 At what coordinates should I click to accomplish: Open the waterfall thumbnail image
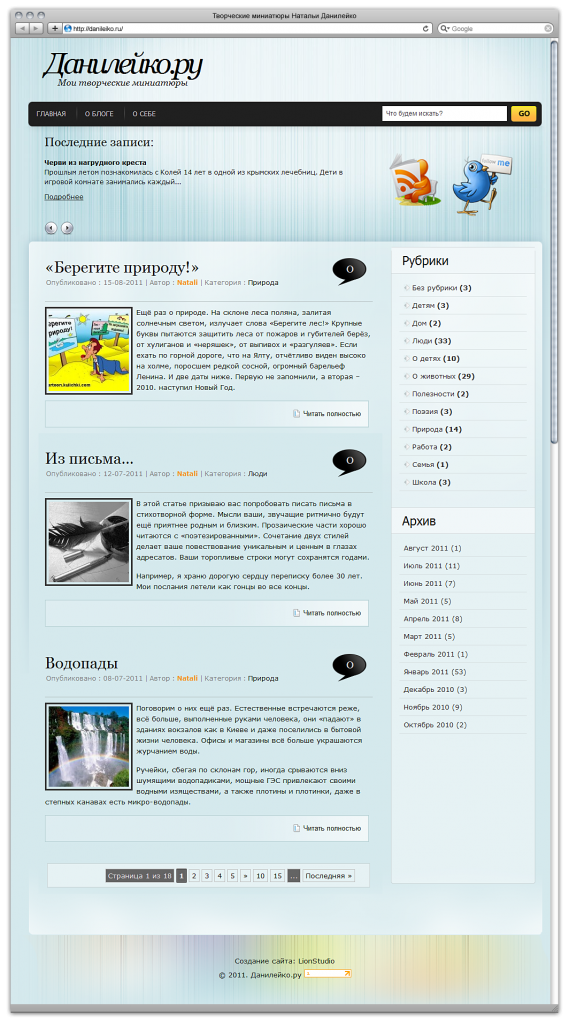89,746
